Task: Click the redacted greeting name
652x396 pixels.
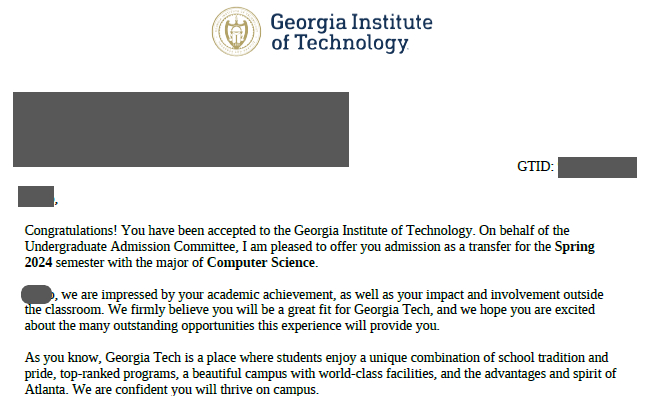Action: pyautogui.click(x=36, y=196)
